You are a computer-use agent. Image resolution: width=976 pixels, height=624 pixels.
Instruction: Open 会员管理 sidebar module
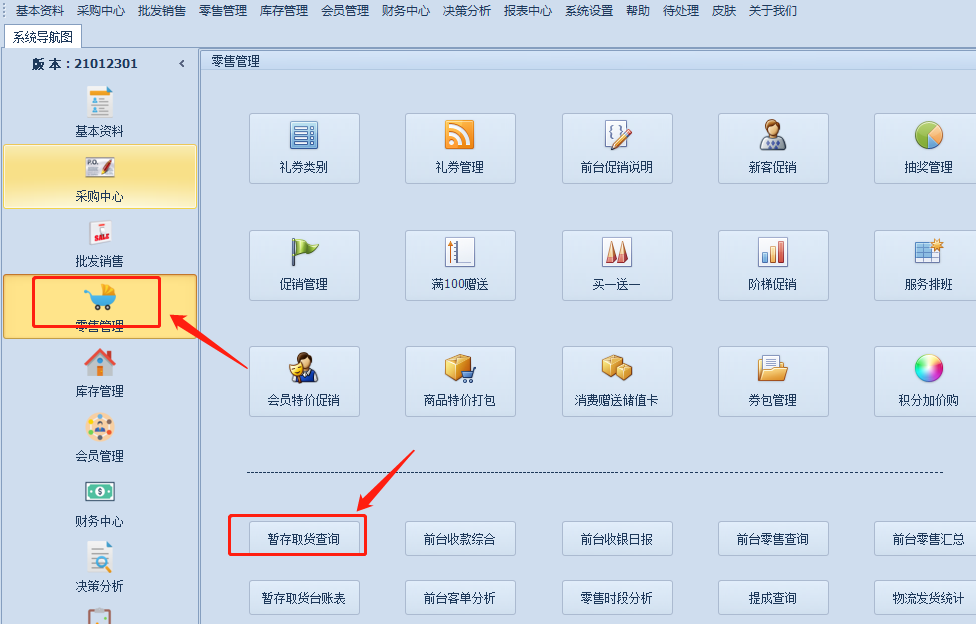point(100,437)
